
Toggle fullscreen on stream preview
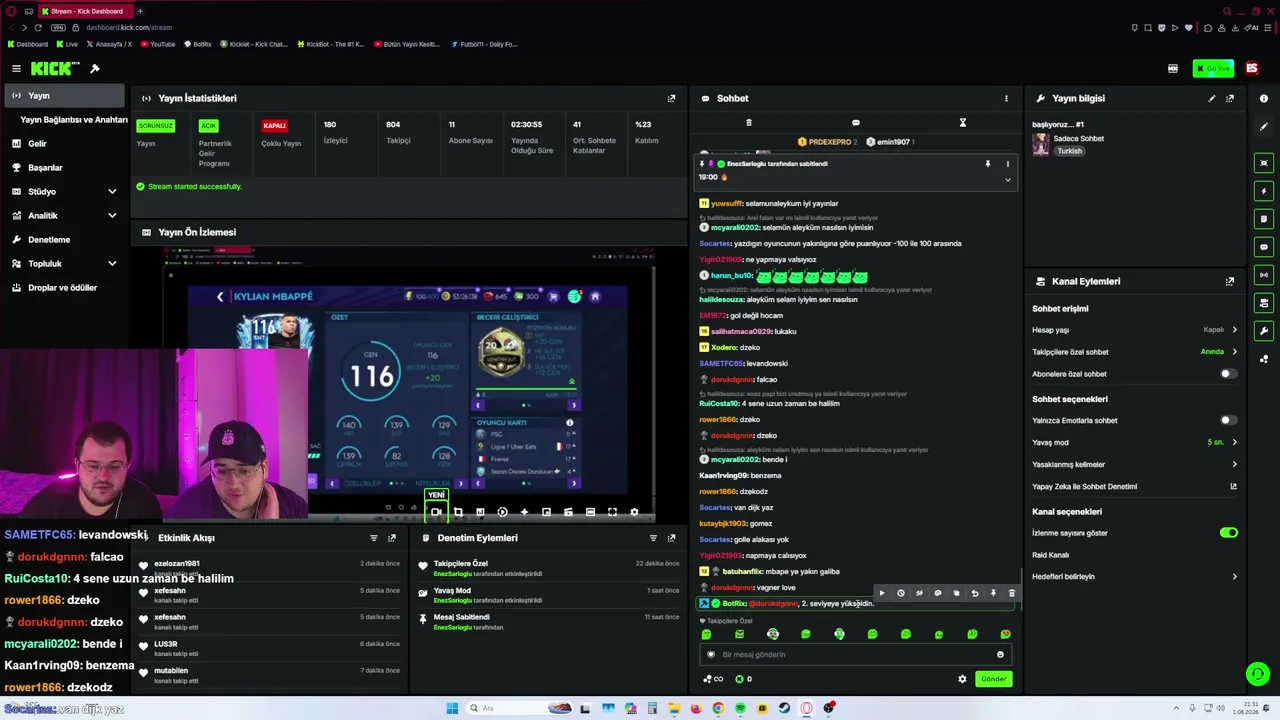pyautogui.click(x=612, y=512)
